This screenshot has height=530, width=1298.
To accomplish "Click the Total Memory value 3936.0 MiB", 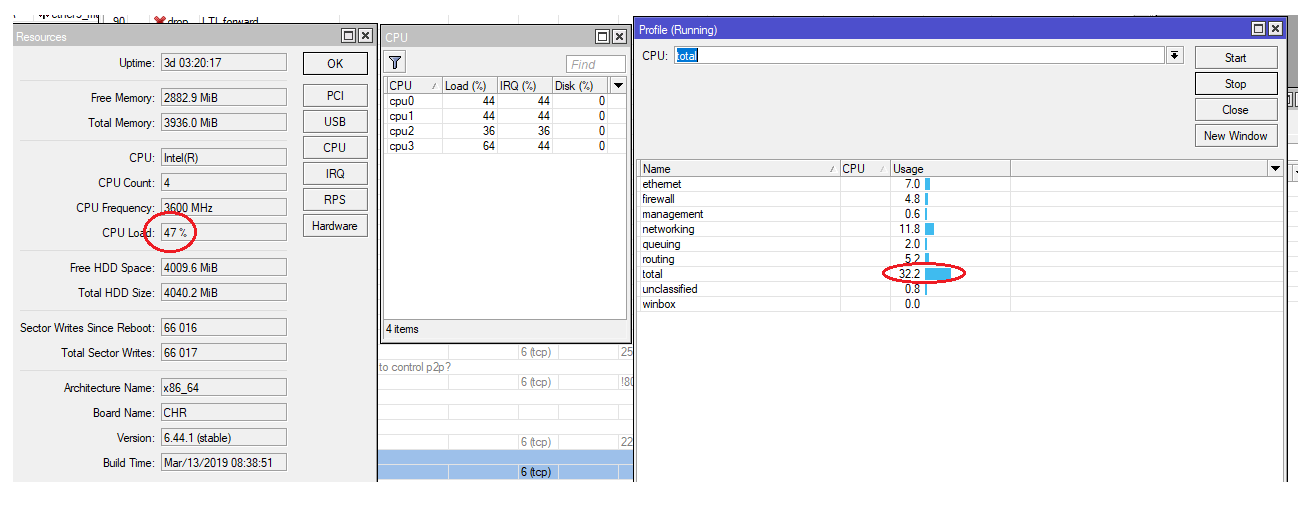I will click(x=224, y=123).
